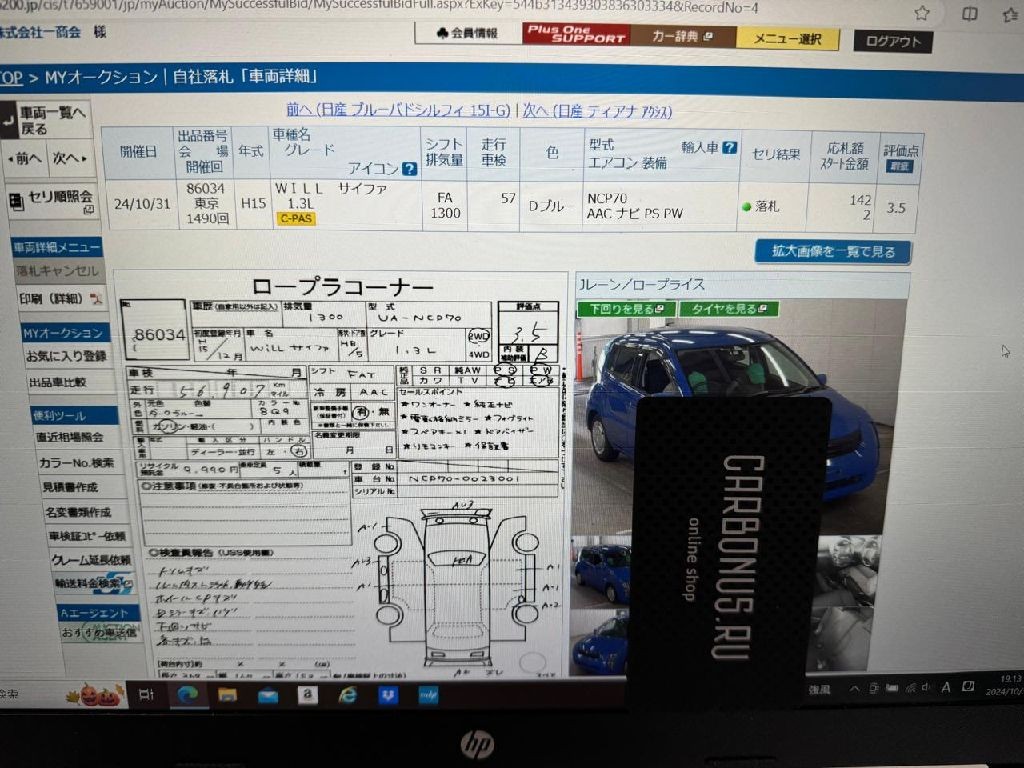Click 車両一覧へ戻る back to vehicle list
Screen dimensions: 1024x768
[x=47, y=120]
